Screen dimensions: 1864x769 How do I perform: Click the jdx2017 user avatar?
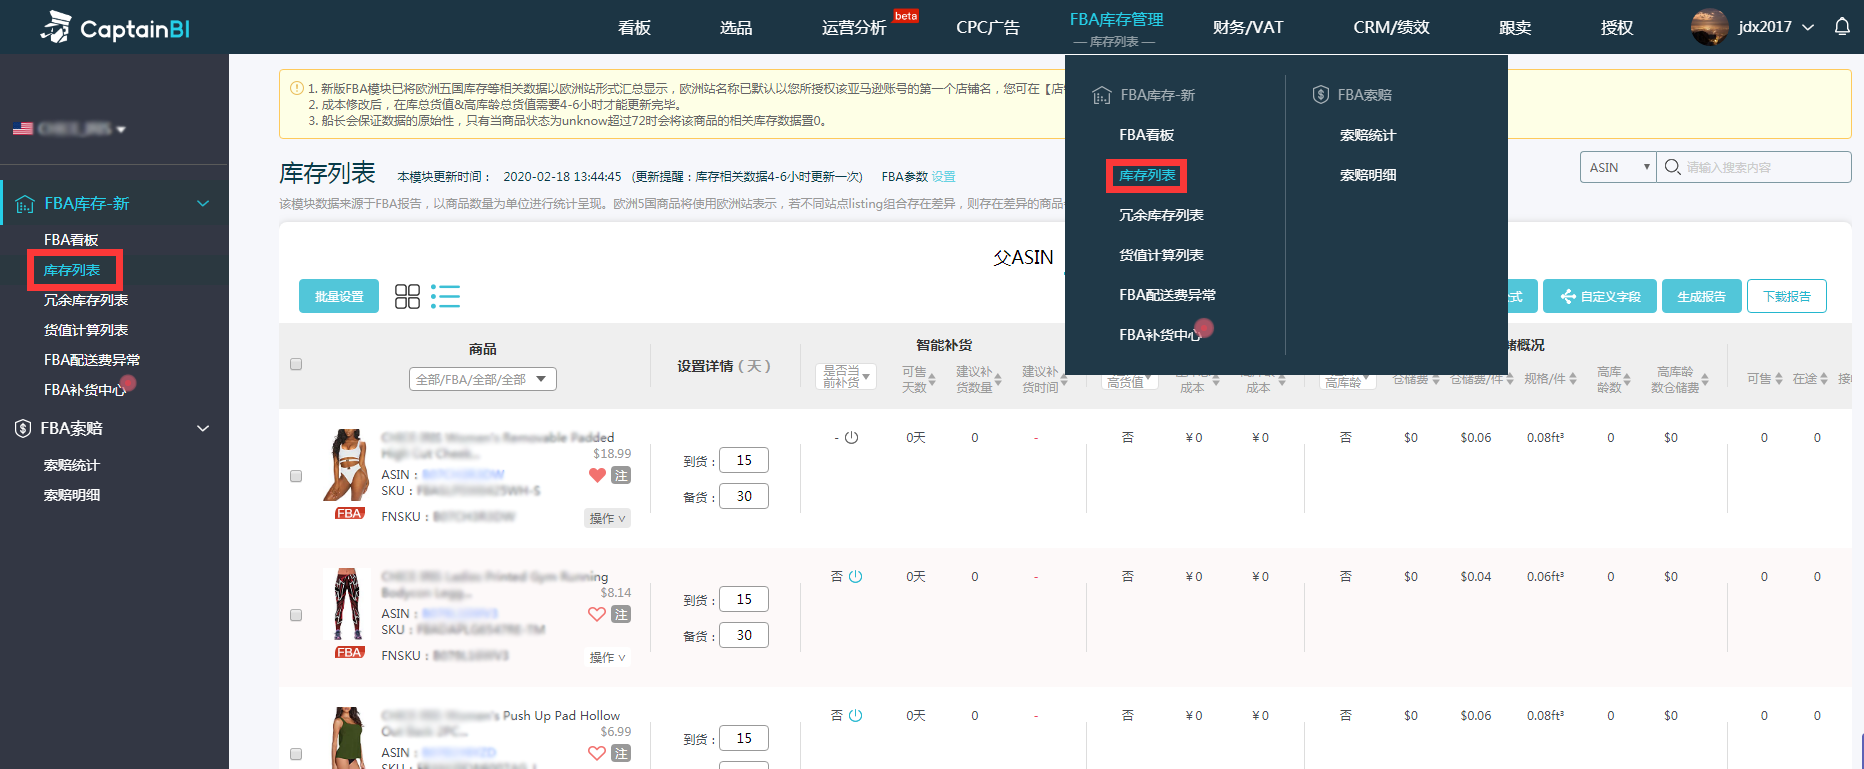point(1709,27)
